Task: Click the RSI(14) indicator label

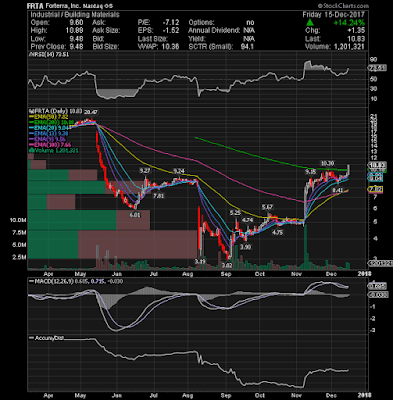Action: (48, 54)
